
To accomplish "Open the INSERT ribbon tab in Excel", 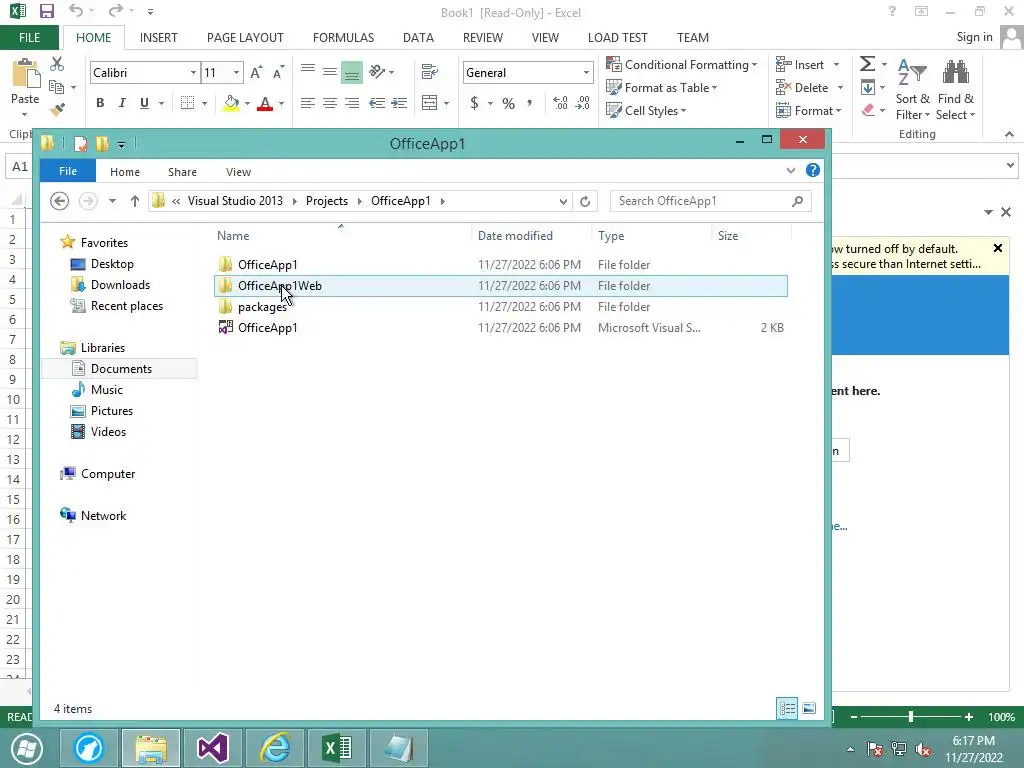I will point(159,37).
